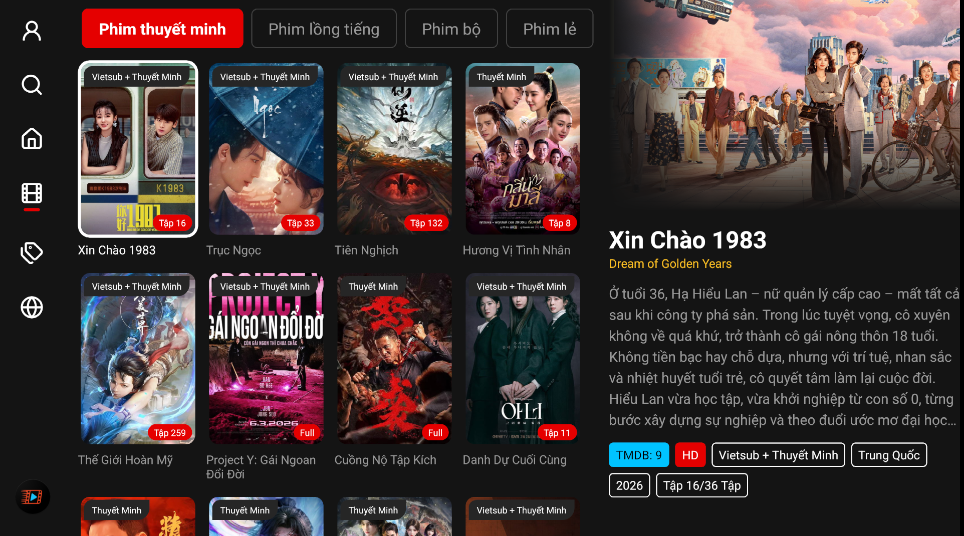This screenshot has height=536, width=964.
Task: Open the Danh Dự Cuối Cùng poster
Action: [x=523, y=358]
